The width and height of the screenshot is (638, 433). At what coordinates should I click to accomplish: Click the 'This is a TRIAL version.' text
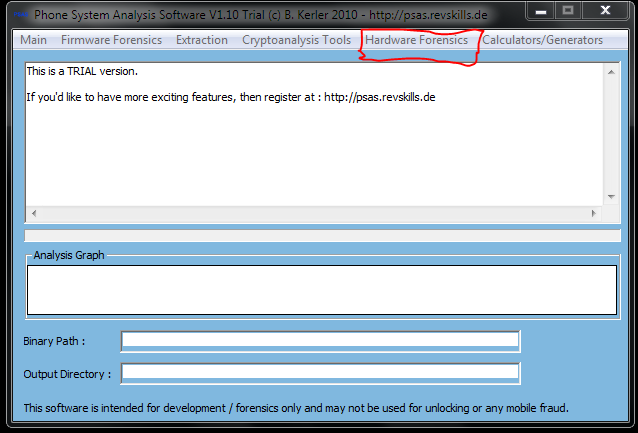pyautogui.click(x=82, y=71)
